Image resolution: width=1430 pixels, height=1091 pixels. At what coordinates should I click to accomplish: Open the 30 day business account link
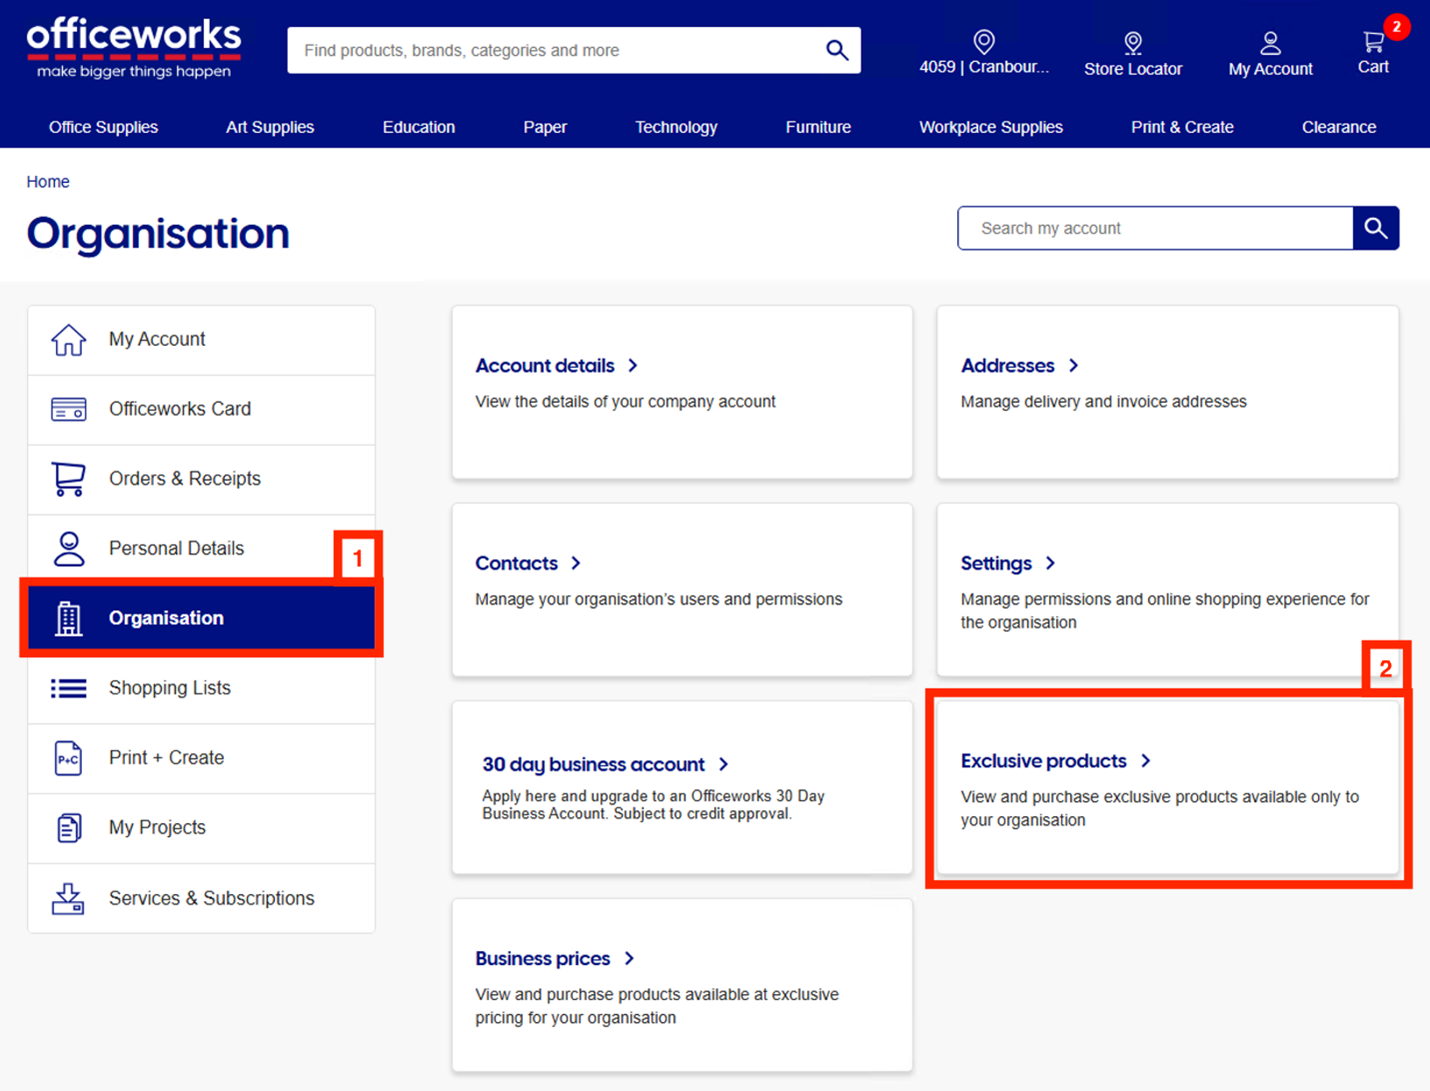(x=593, y=764)
